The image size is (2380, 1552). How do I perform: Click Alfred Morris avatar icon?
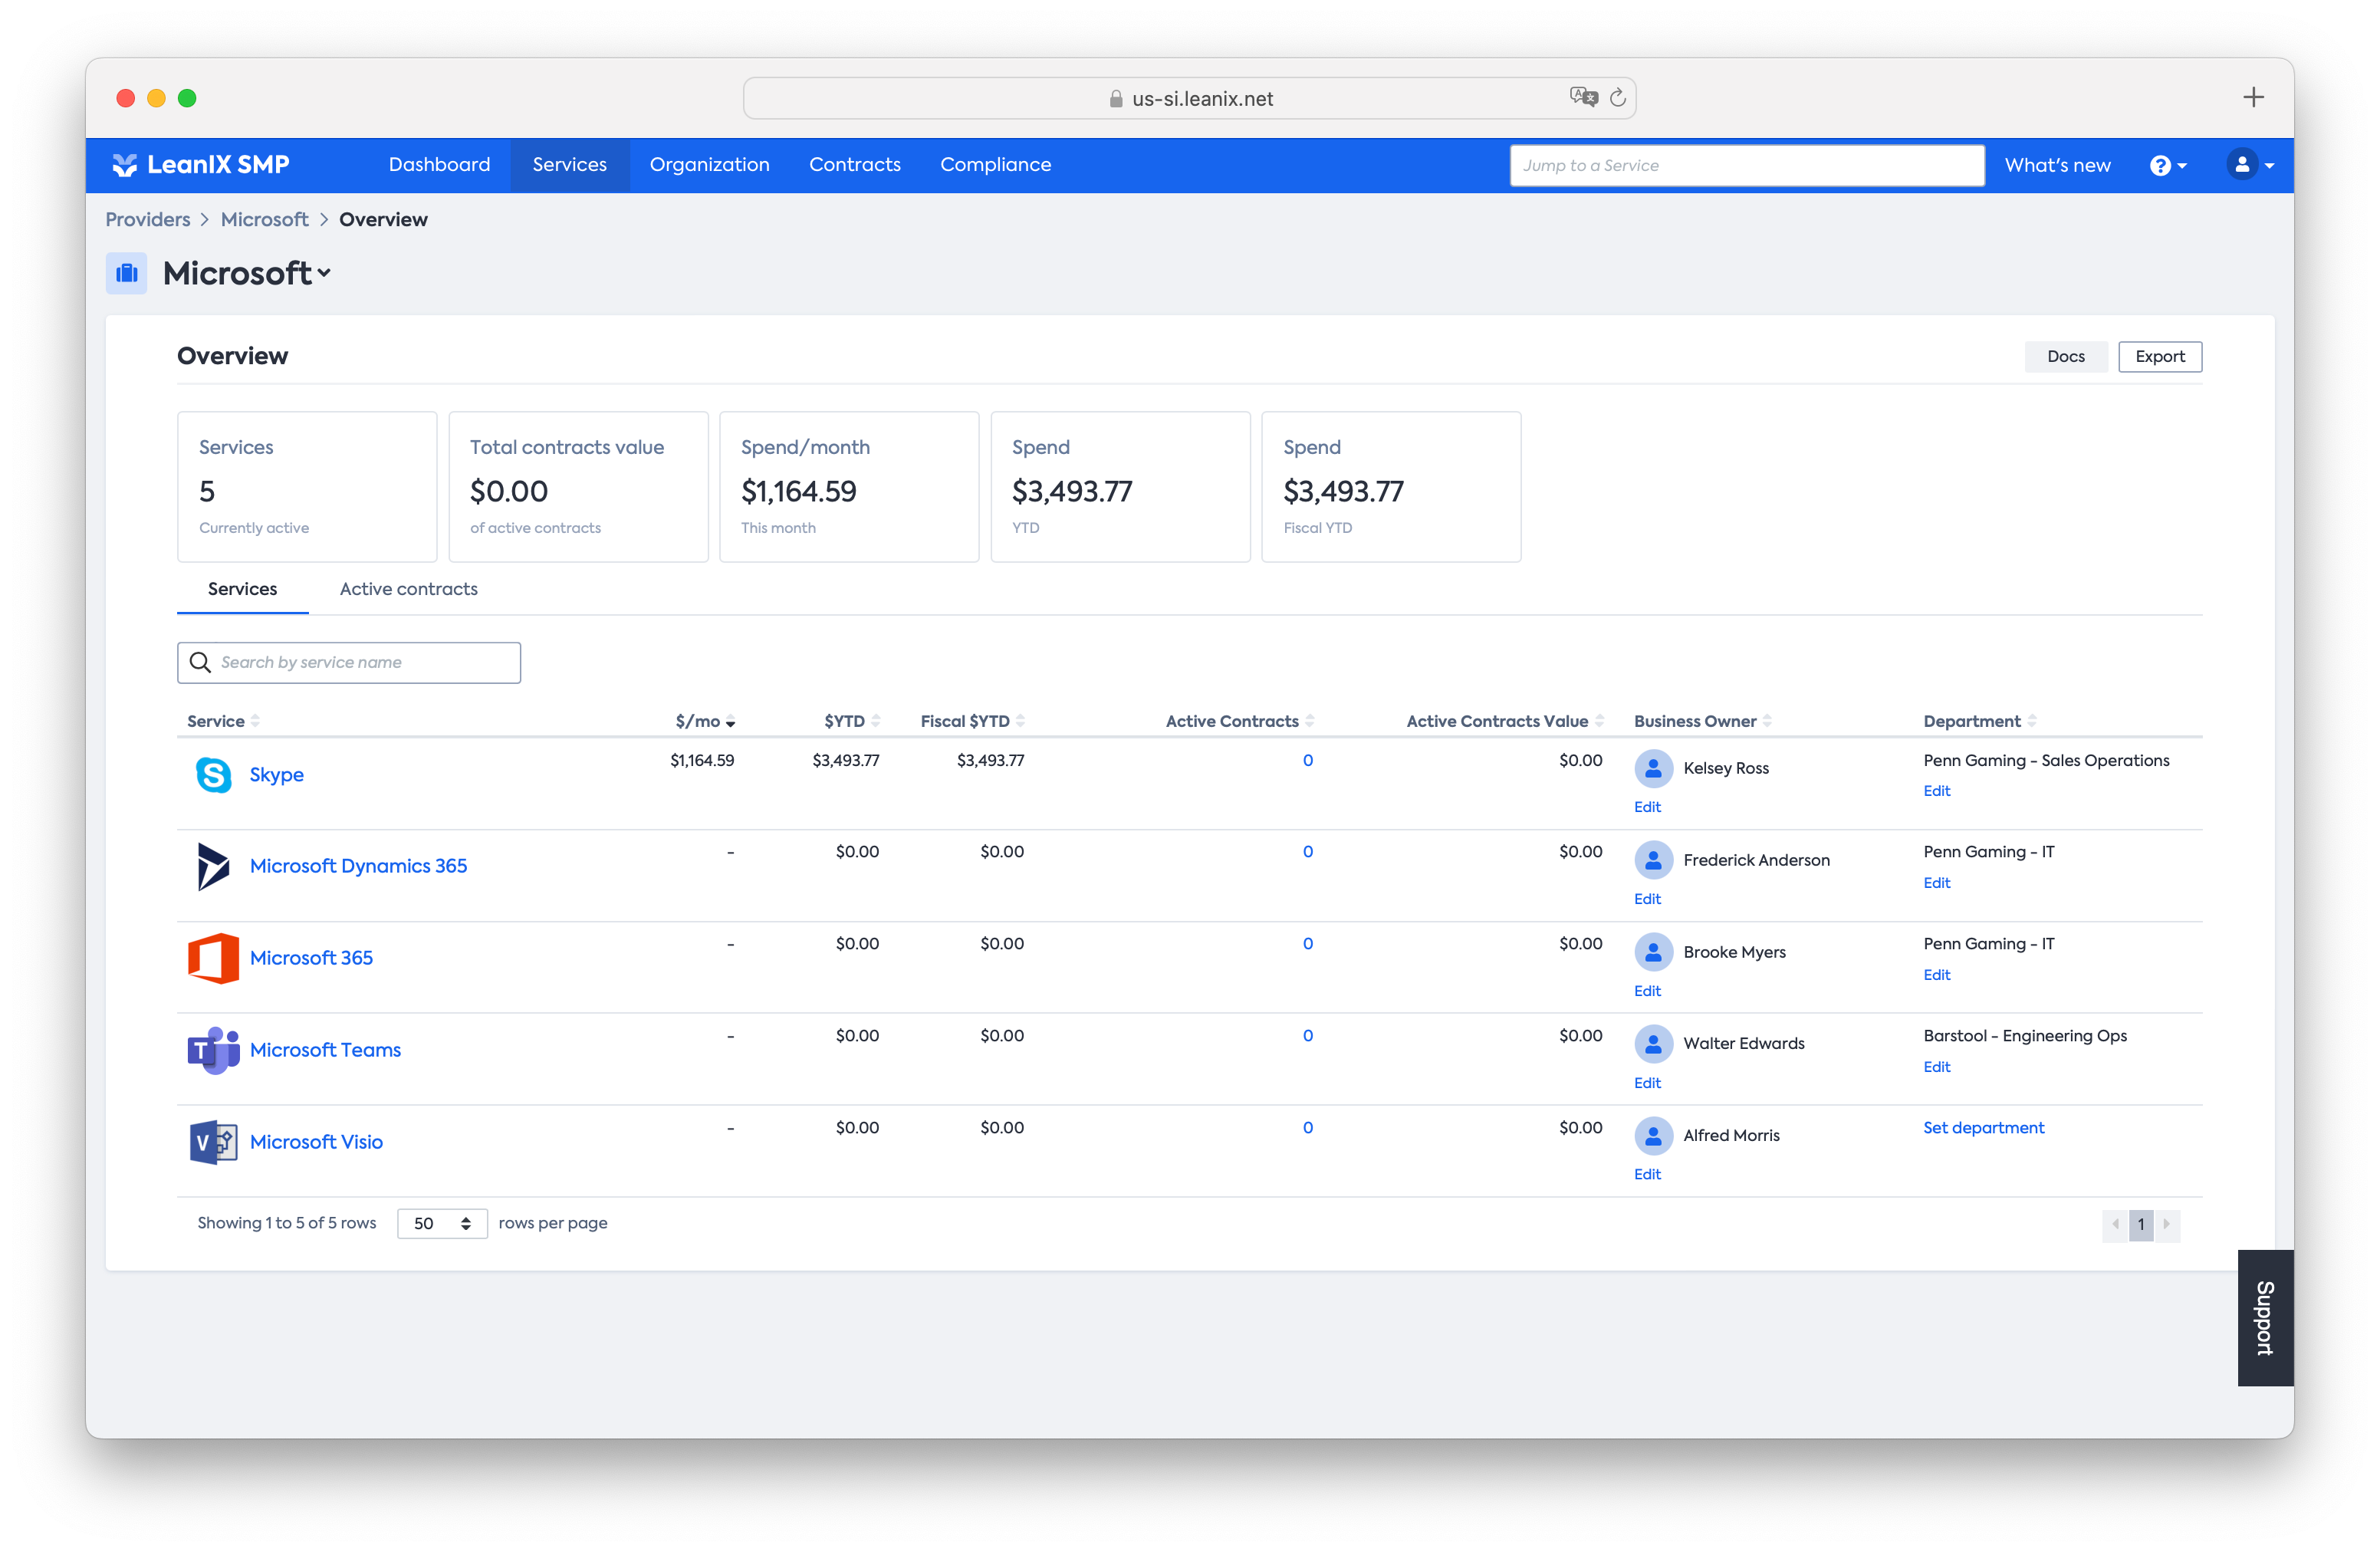coord(1653,1135)
